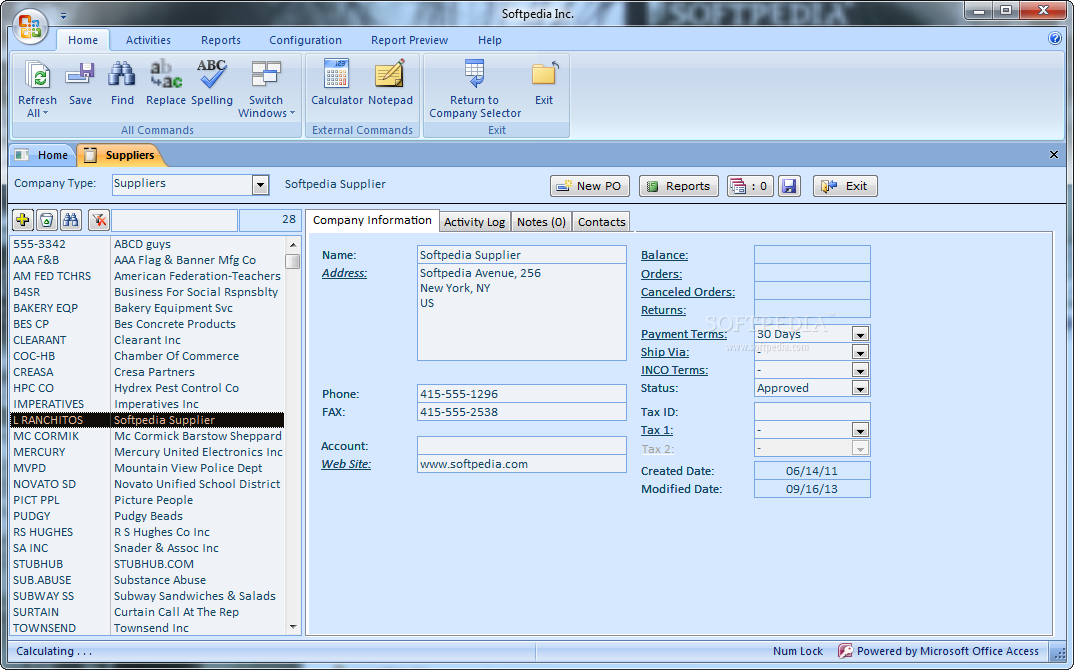The height and width of the screenshot is (670, 1074).
Task: Select Mercury United Electronics Inc row
Action: 147,452
